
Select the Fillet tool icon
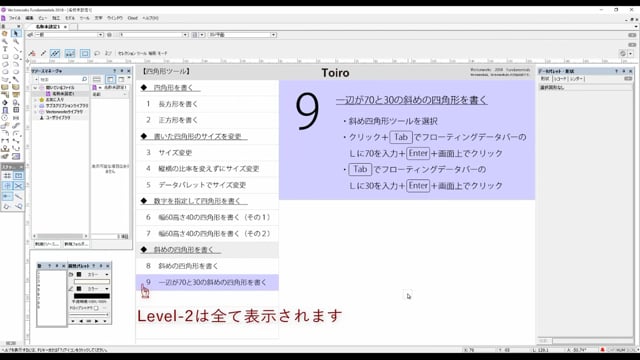coord(5,133)
